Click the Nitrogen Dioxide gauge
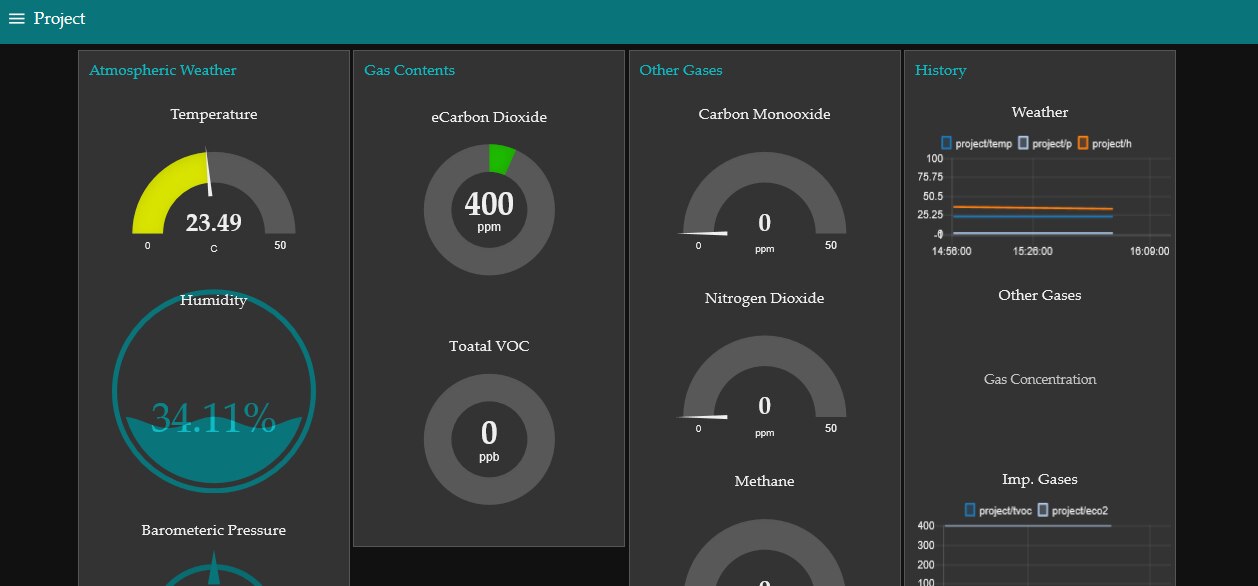The width and height of the screenshot is (1258, 586). (765, 385)
